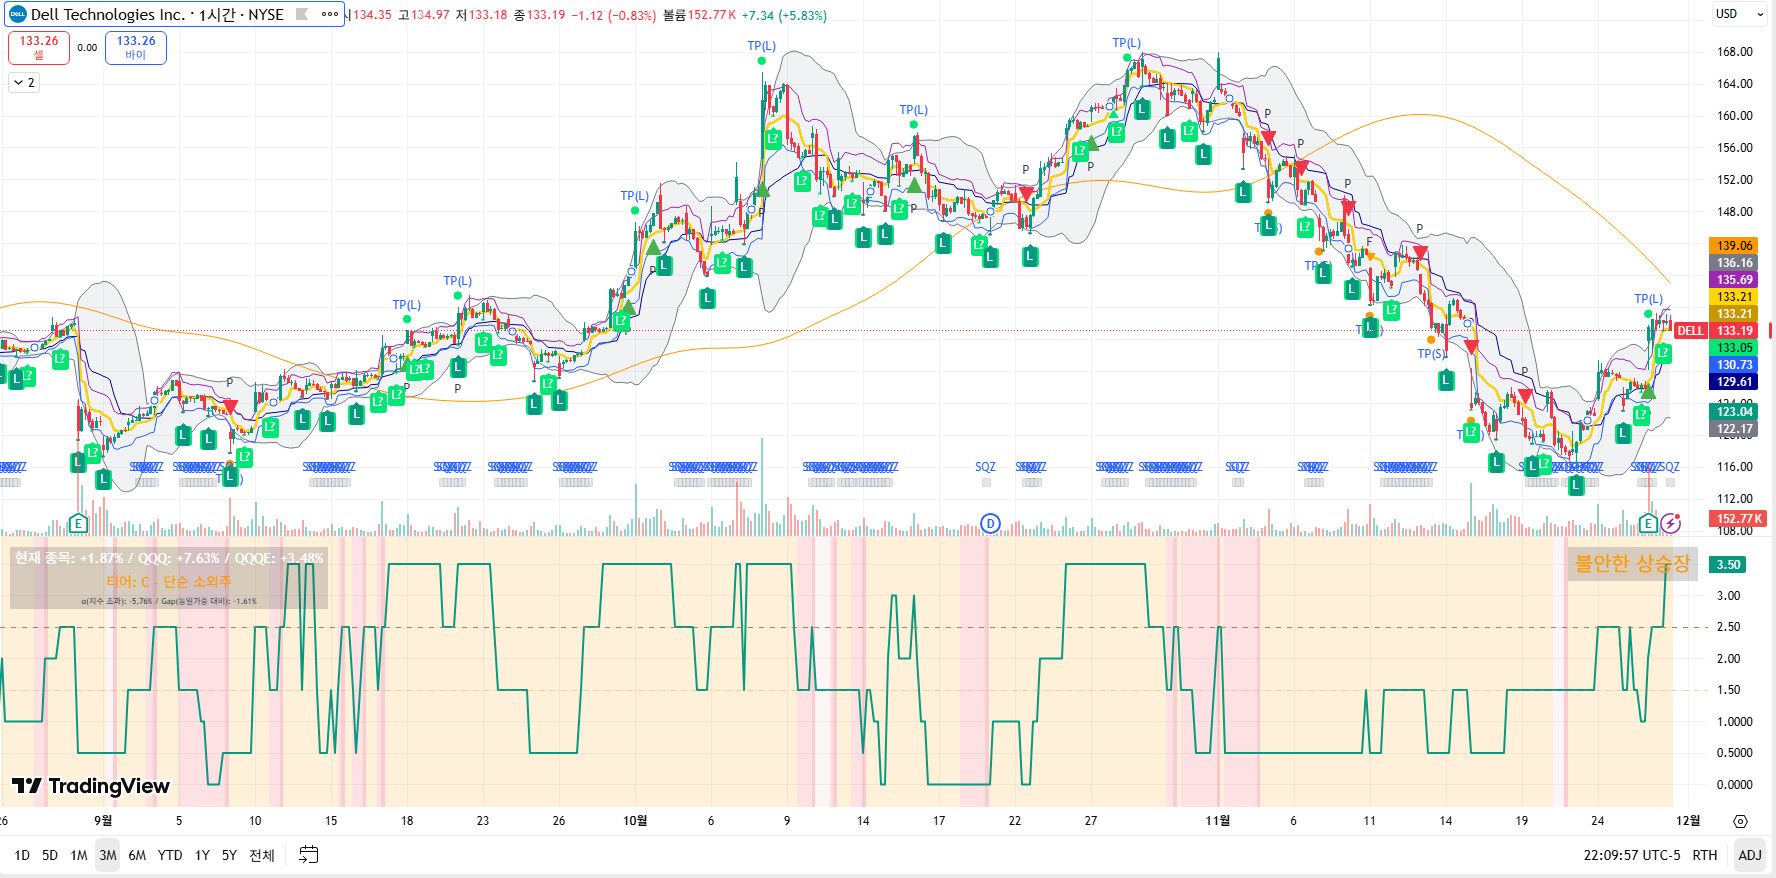This screenshot has height=878, width=1776.
Task: Click the rightmost earnings E marker
Action: [x=1648, y=523]
